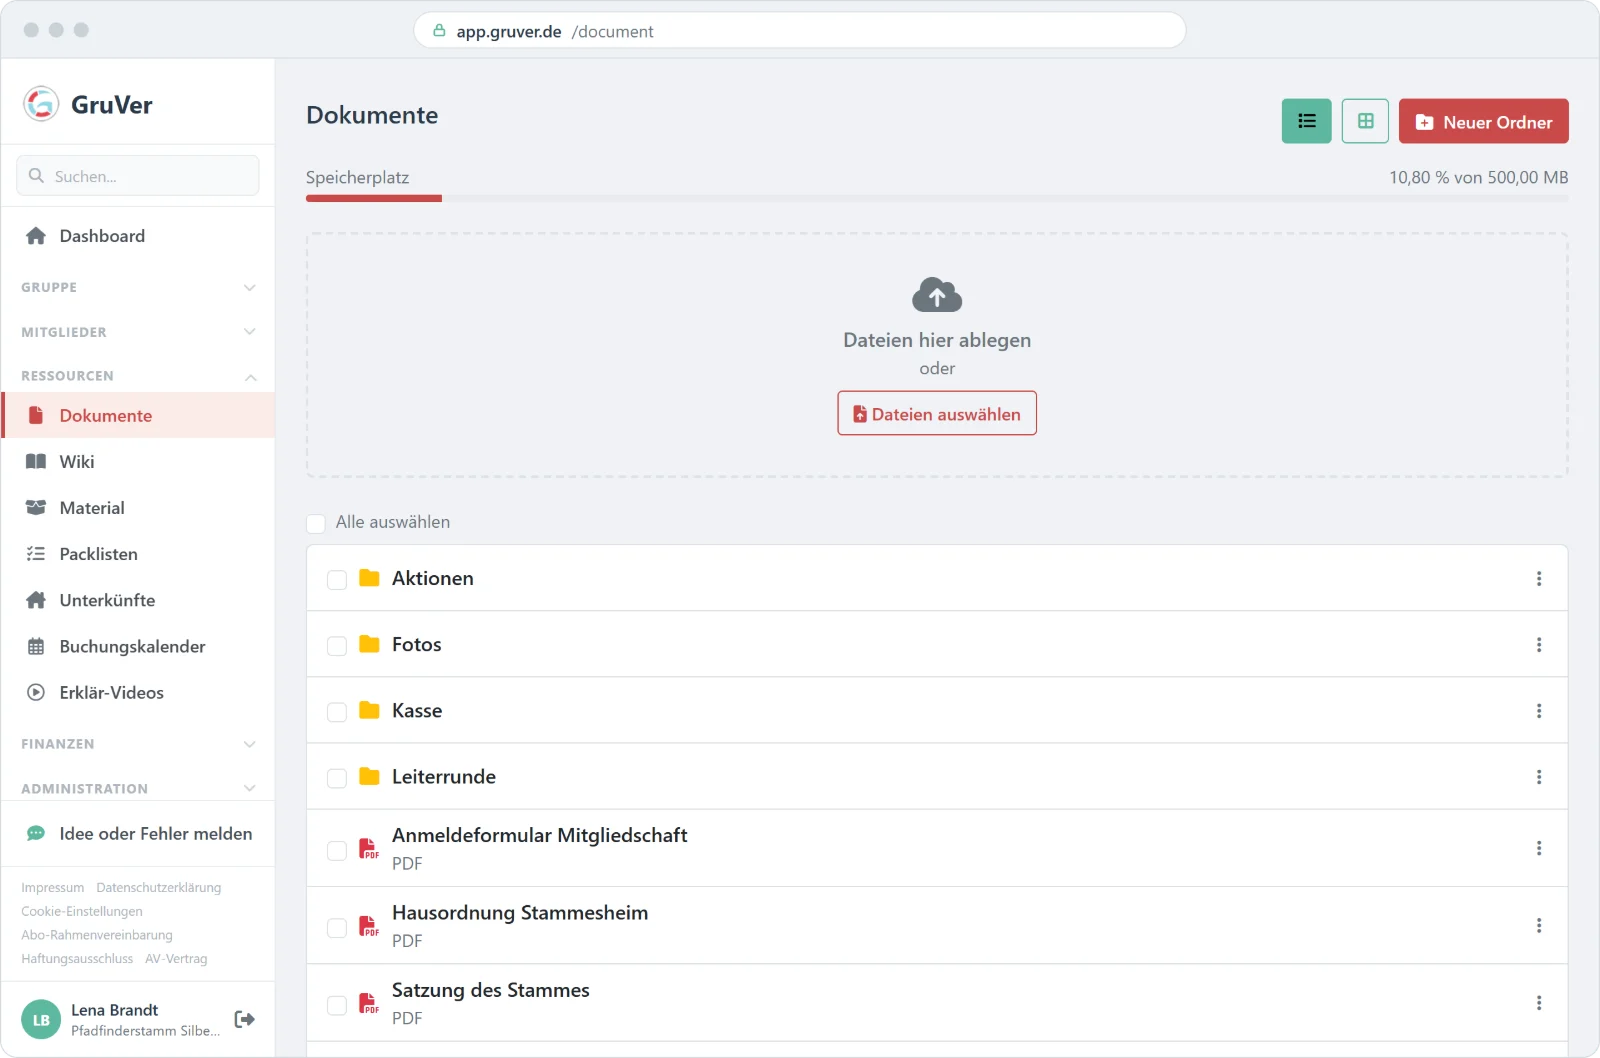Open Dashboard in the sidebar

tap(138, 236)
